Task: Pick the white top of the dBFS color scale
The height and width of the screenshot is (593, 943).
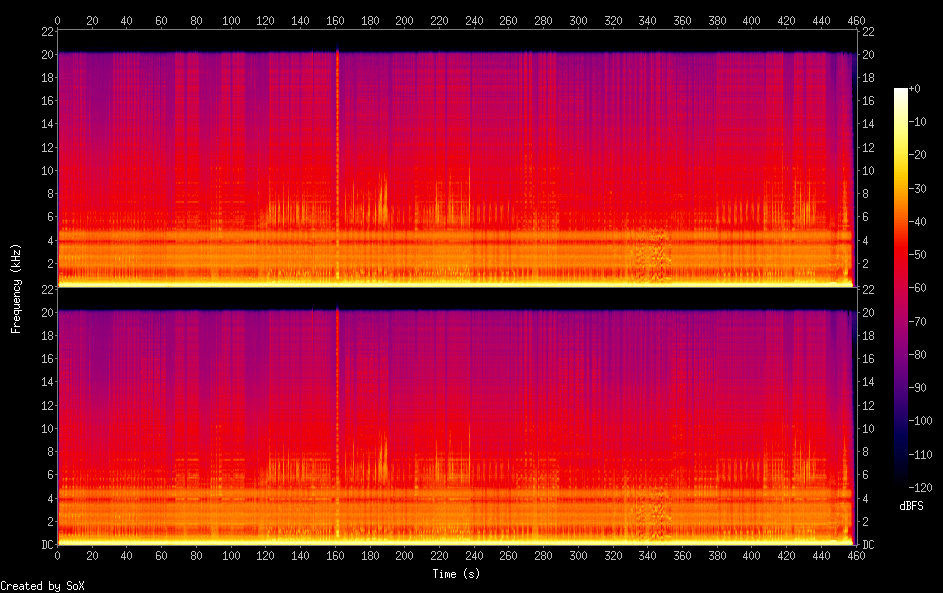Action: point(901,91)
